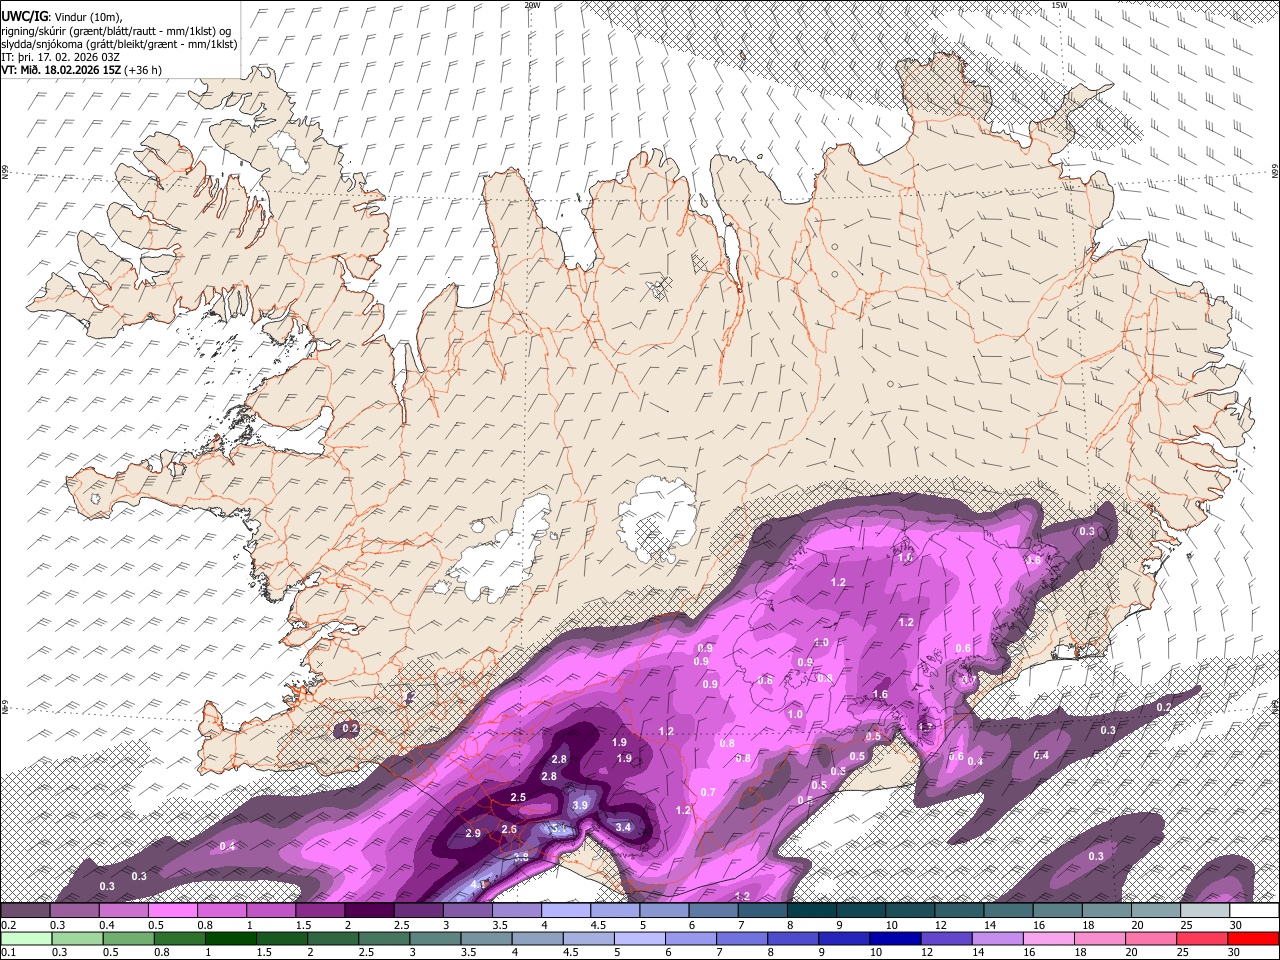Screen dimensions: 1280x960
Task: Click the '2.5' precipitation value on map
Action: [518, 797]
